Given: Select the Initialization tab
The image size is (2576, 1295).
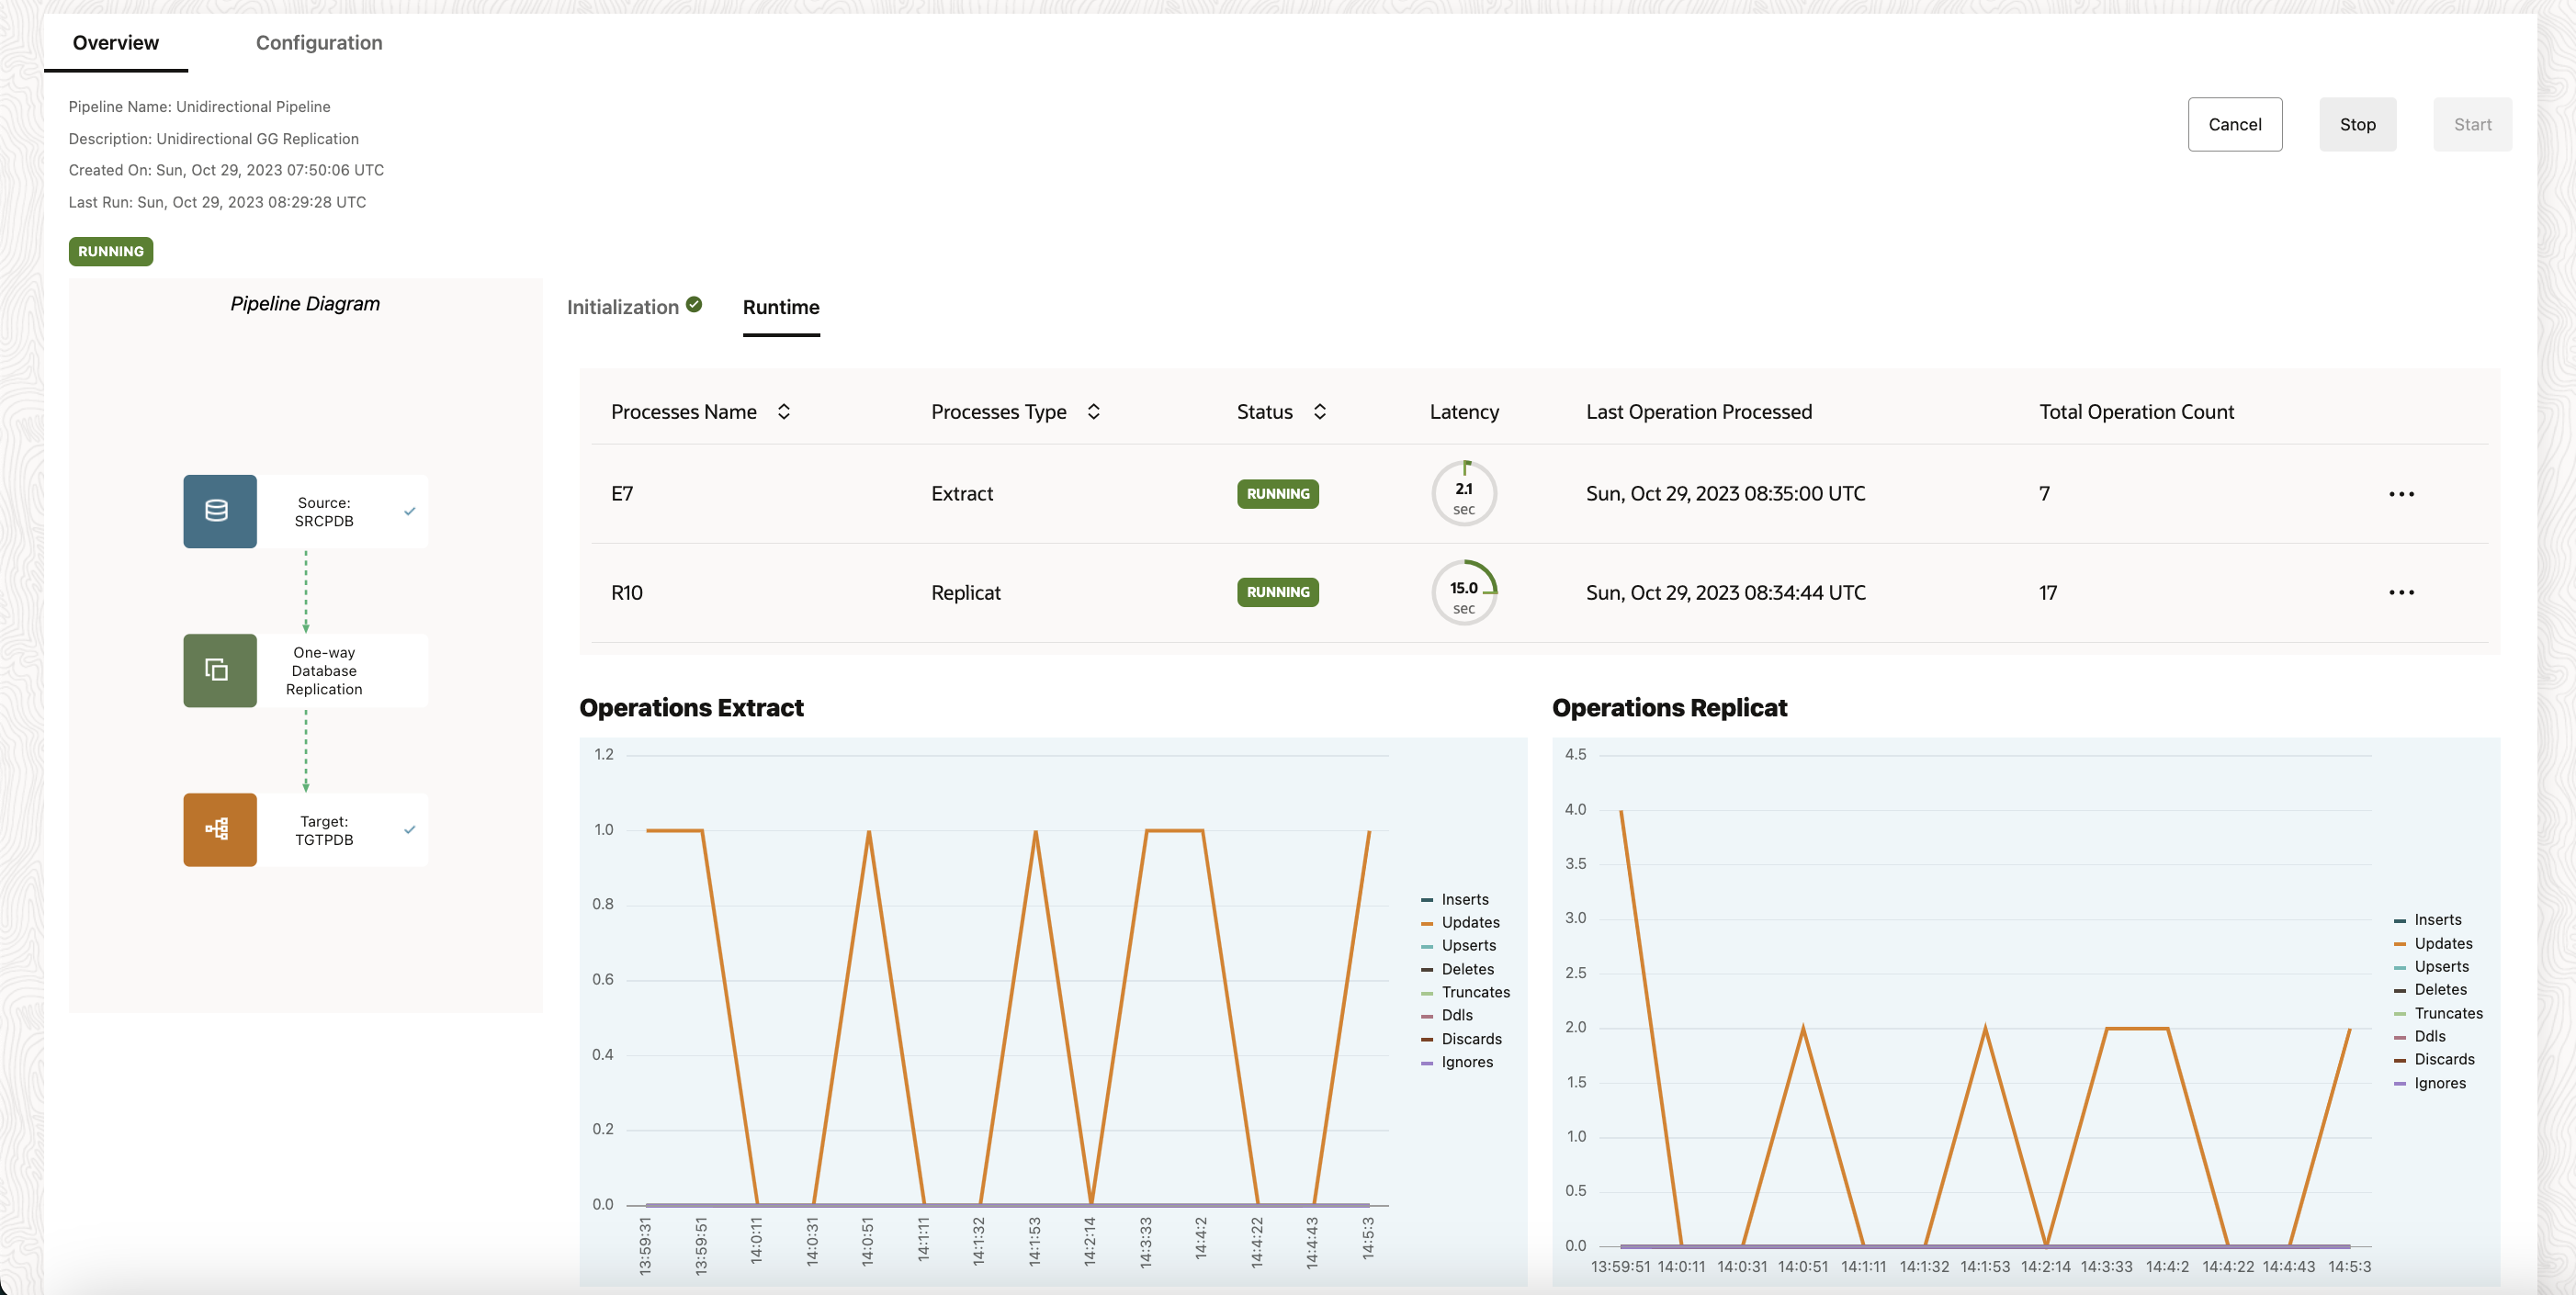Looking at the screenshot, I should [x=622, y=307].
